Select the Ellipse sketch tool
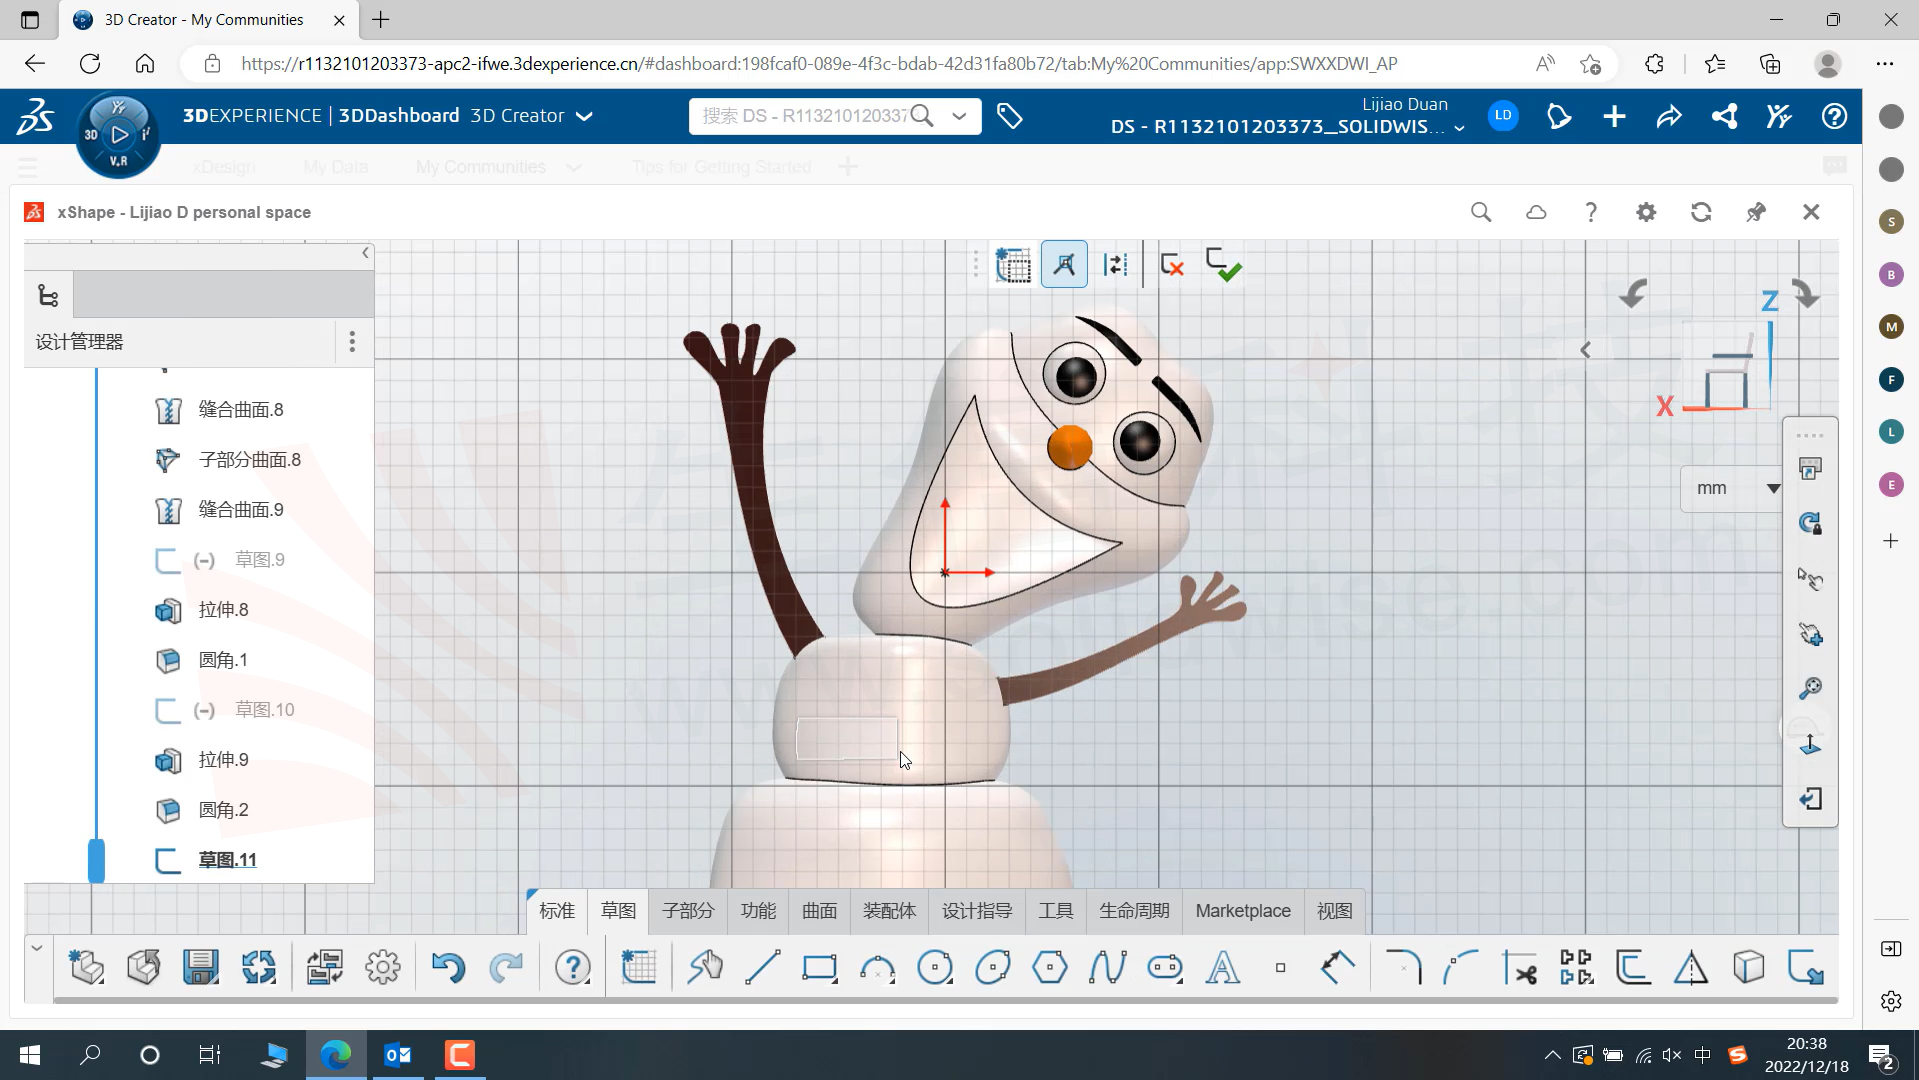 (x=992, y=967)
